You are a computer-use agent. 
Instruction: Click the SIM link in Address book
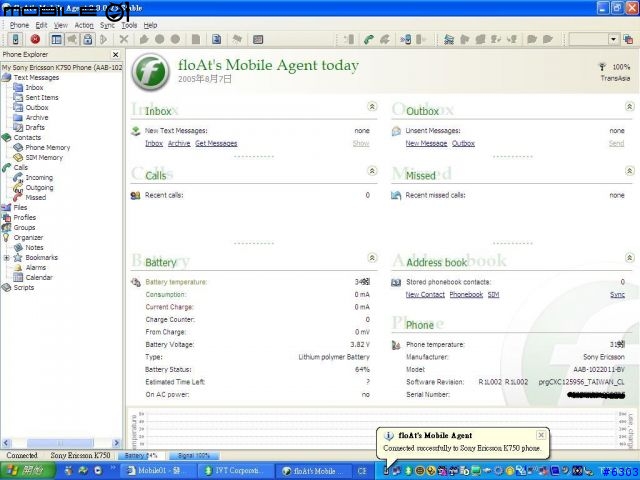(x=493, y=294)
